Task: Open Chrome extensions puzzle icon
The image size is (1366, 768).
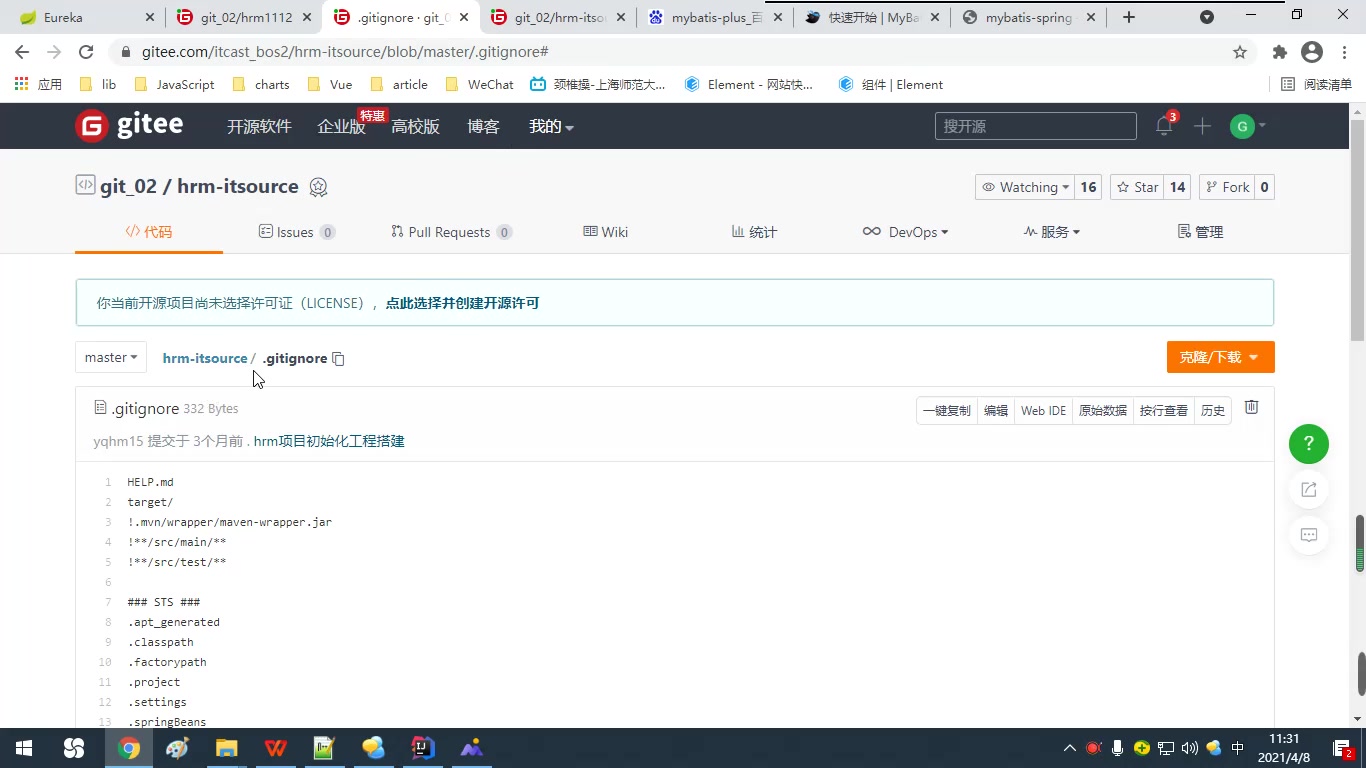Action: [x=1279, y=52]
